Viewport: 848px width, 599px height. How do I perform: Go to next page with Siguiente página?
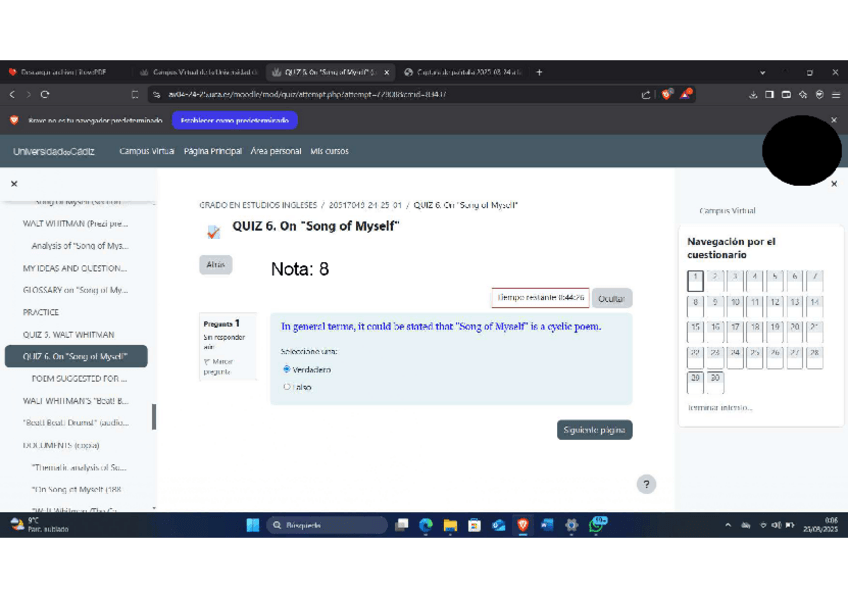[x=594, y=430]
